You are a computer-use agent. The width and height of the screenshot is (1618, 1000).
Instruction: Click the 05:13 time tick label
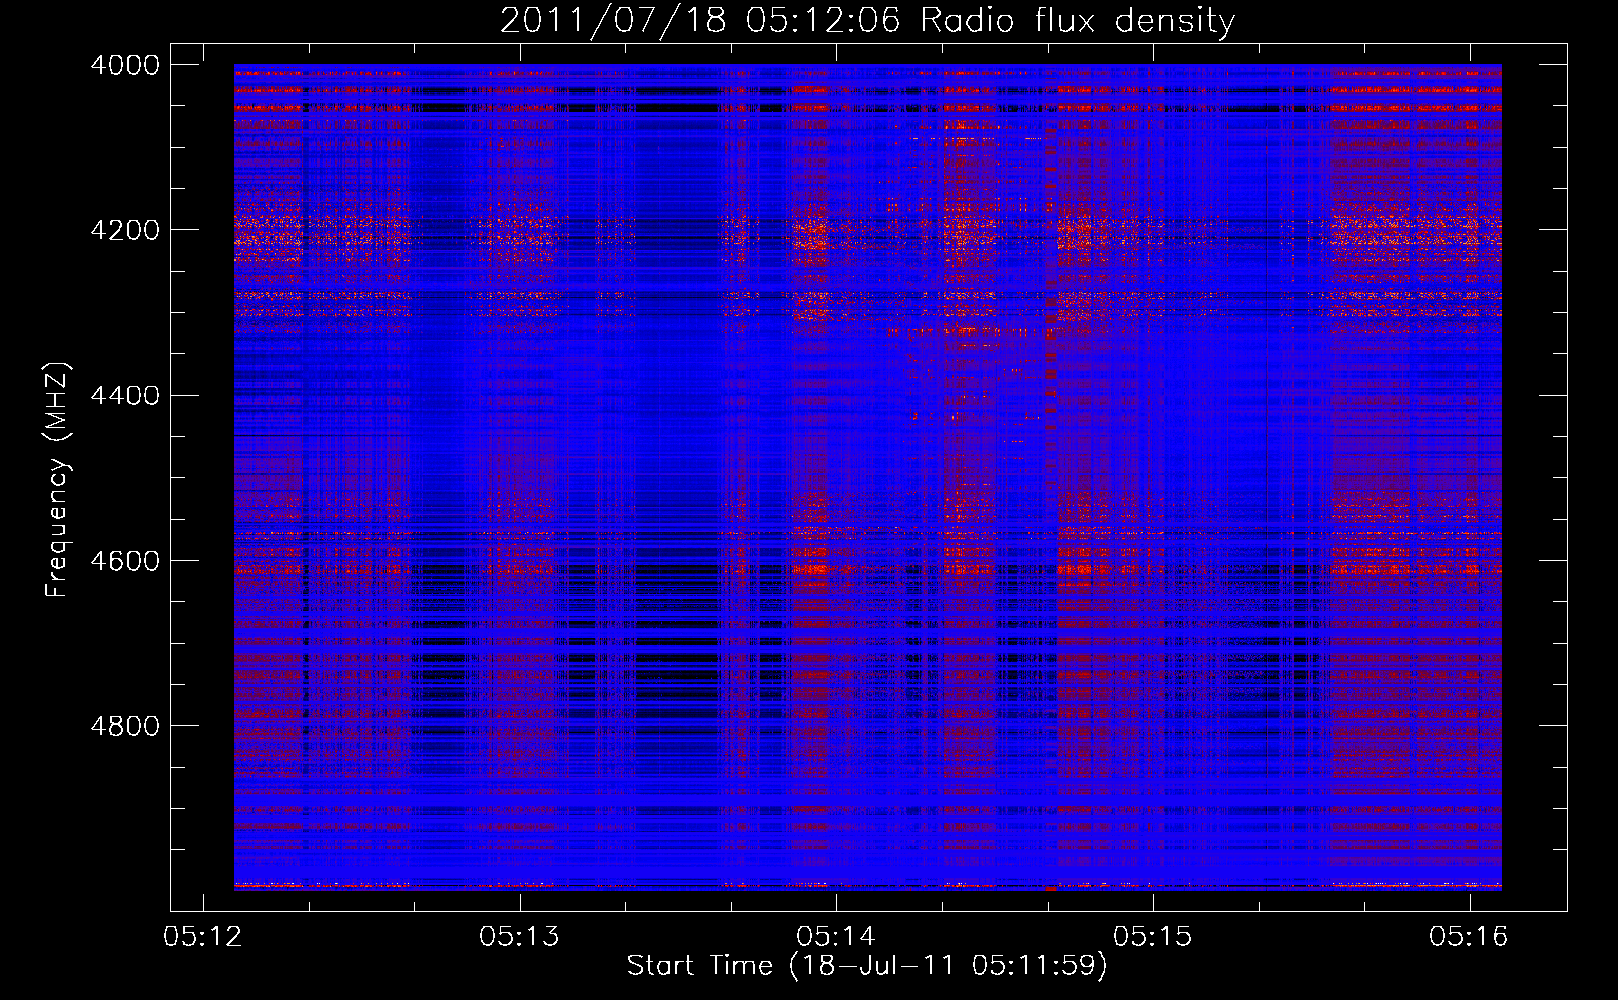pyautogui.click(x=519, y=937)
